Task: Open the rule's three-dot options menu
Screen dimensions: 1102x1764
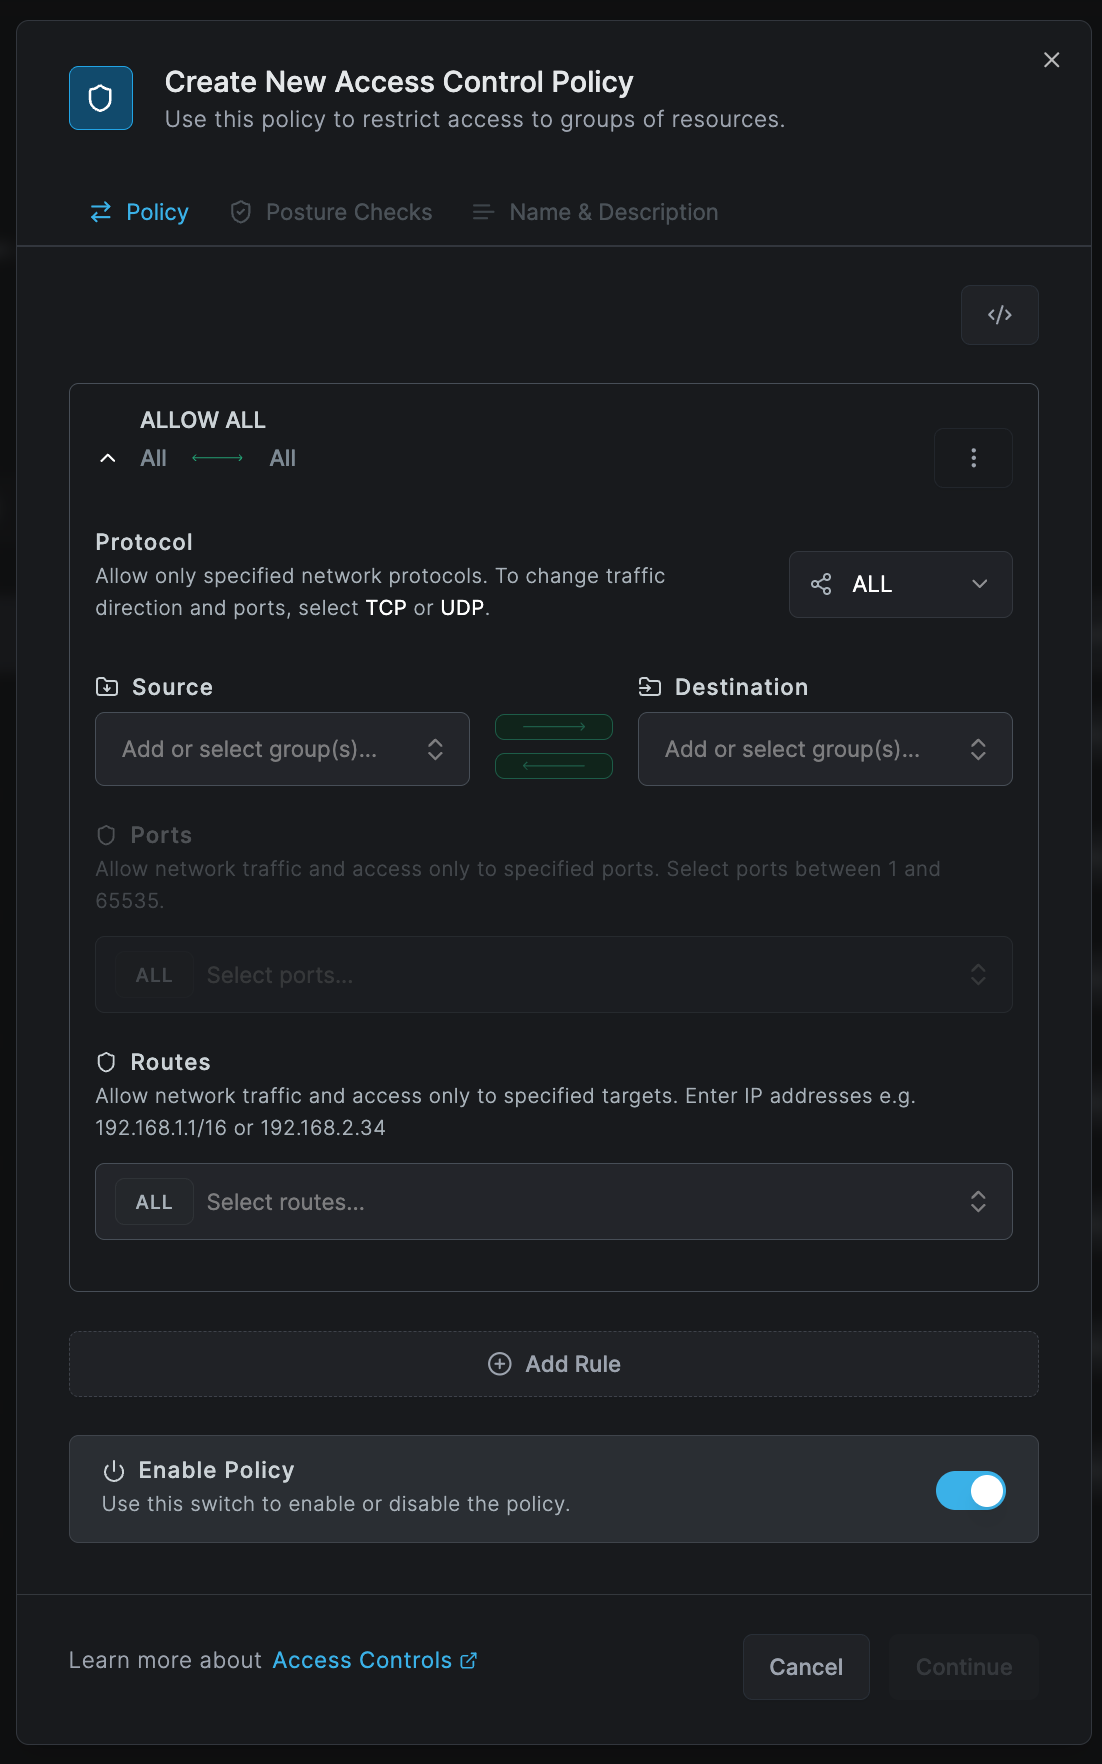Action: (973, 458)
